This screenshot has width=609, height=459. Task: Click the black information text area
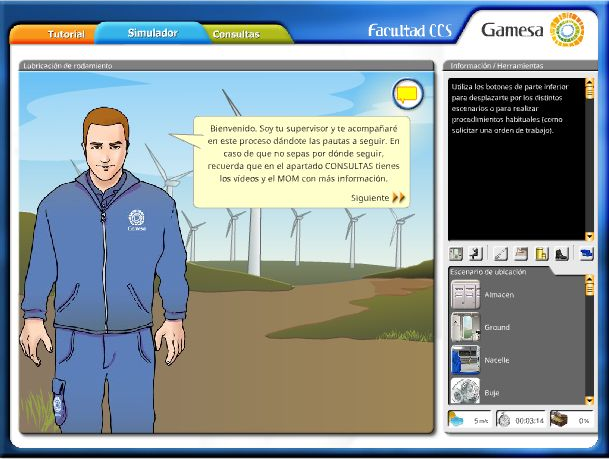tap(516, 159)
